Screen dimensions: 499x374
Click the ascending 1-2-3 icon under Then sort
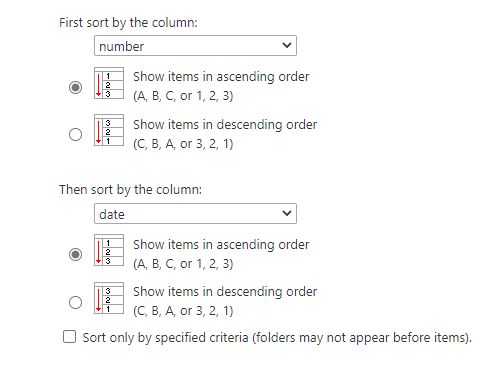click(x=109, y=250)
